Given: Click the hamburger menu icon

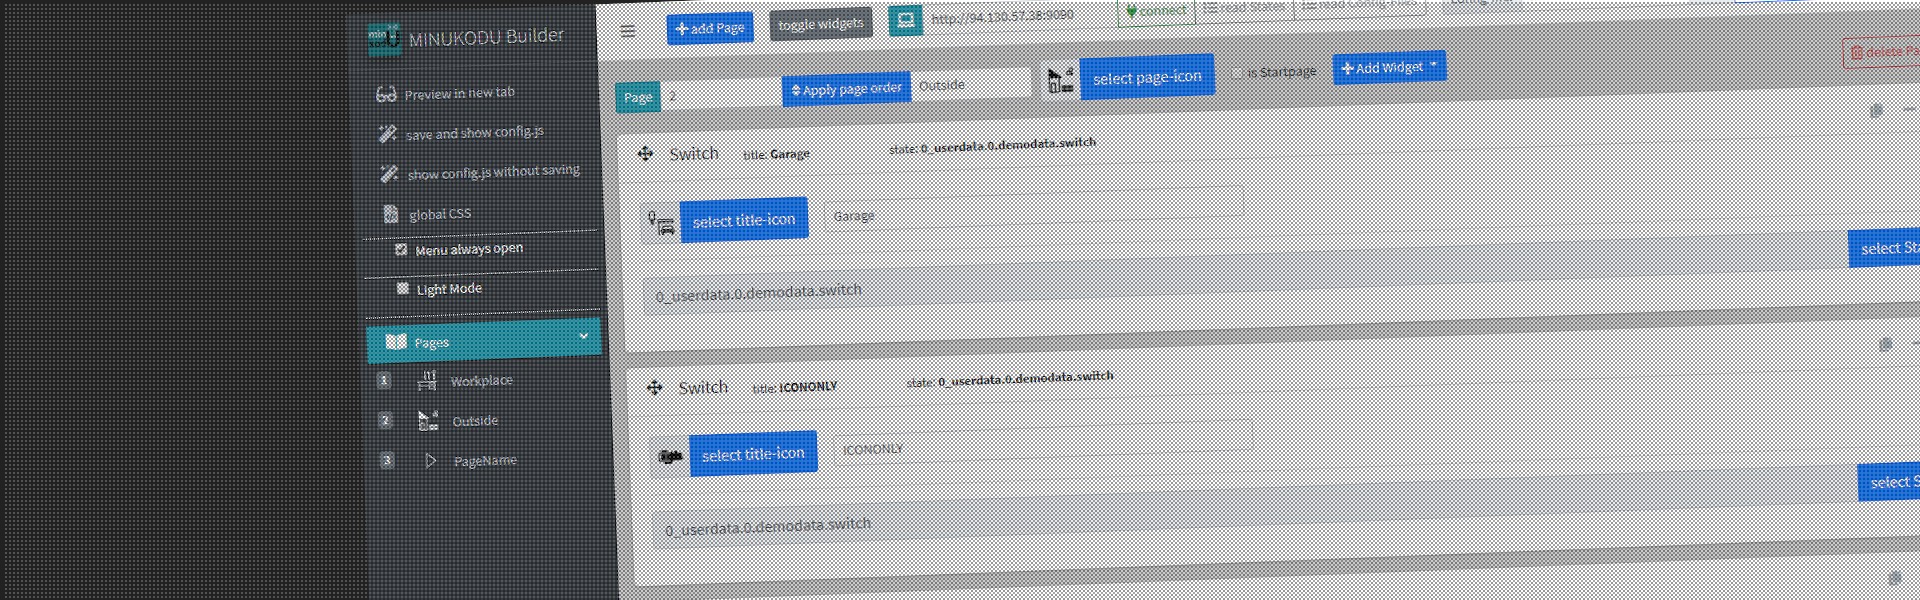Looking at the screenshot, I should coord(628,31).
